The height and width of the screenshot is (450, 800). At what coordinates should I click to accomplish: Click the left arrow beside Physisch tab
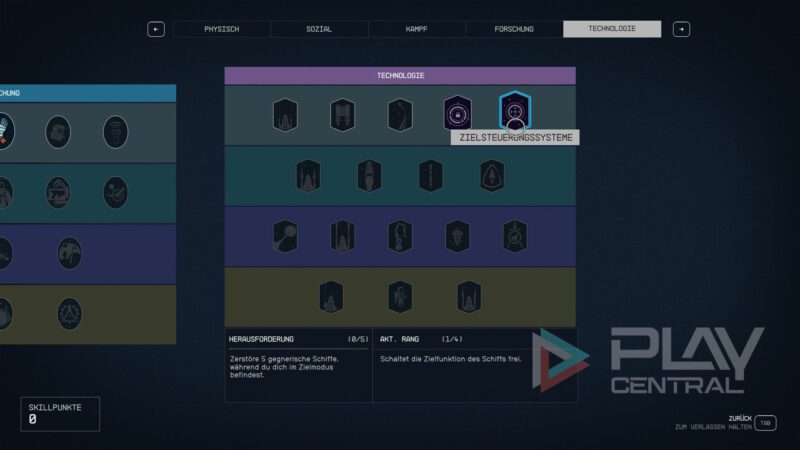pos(156,29)
